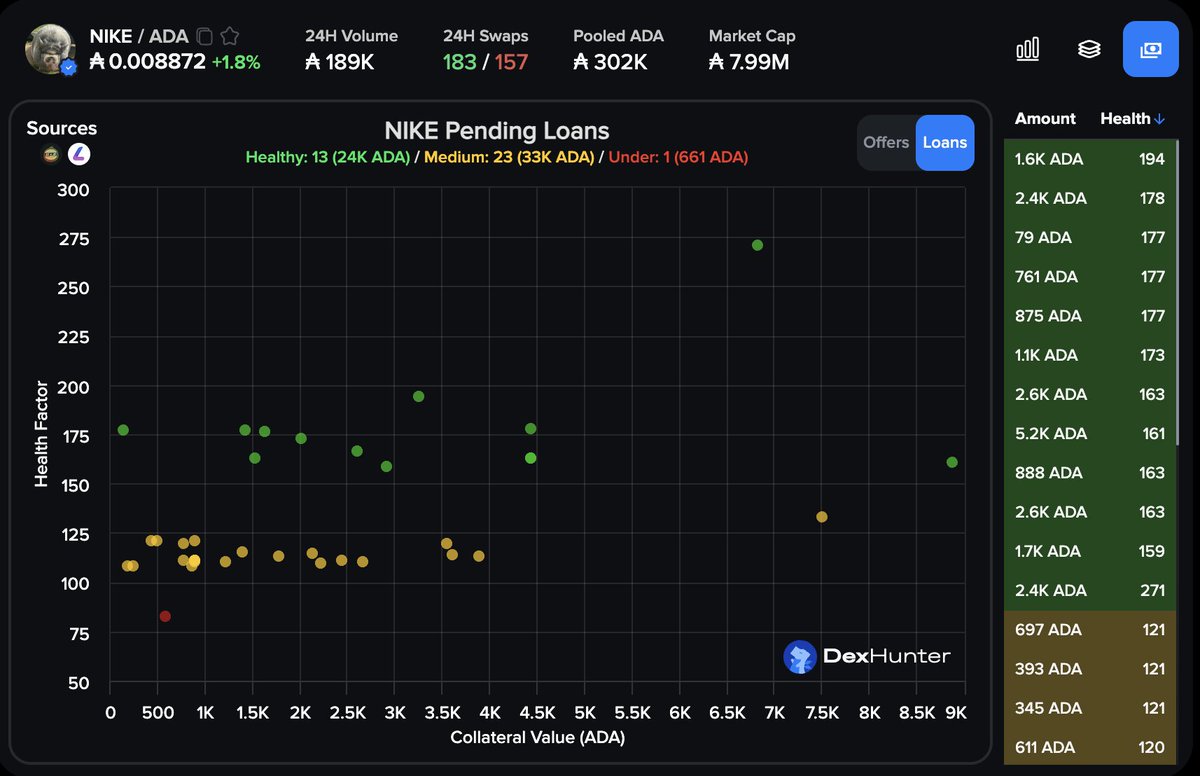The image size is (1200, 776).
Task: Click the green dot near 9K collateral
Action: [952, 462]
